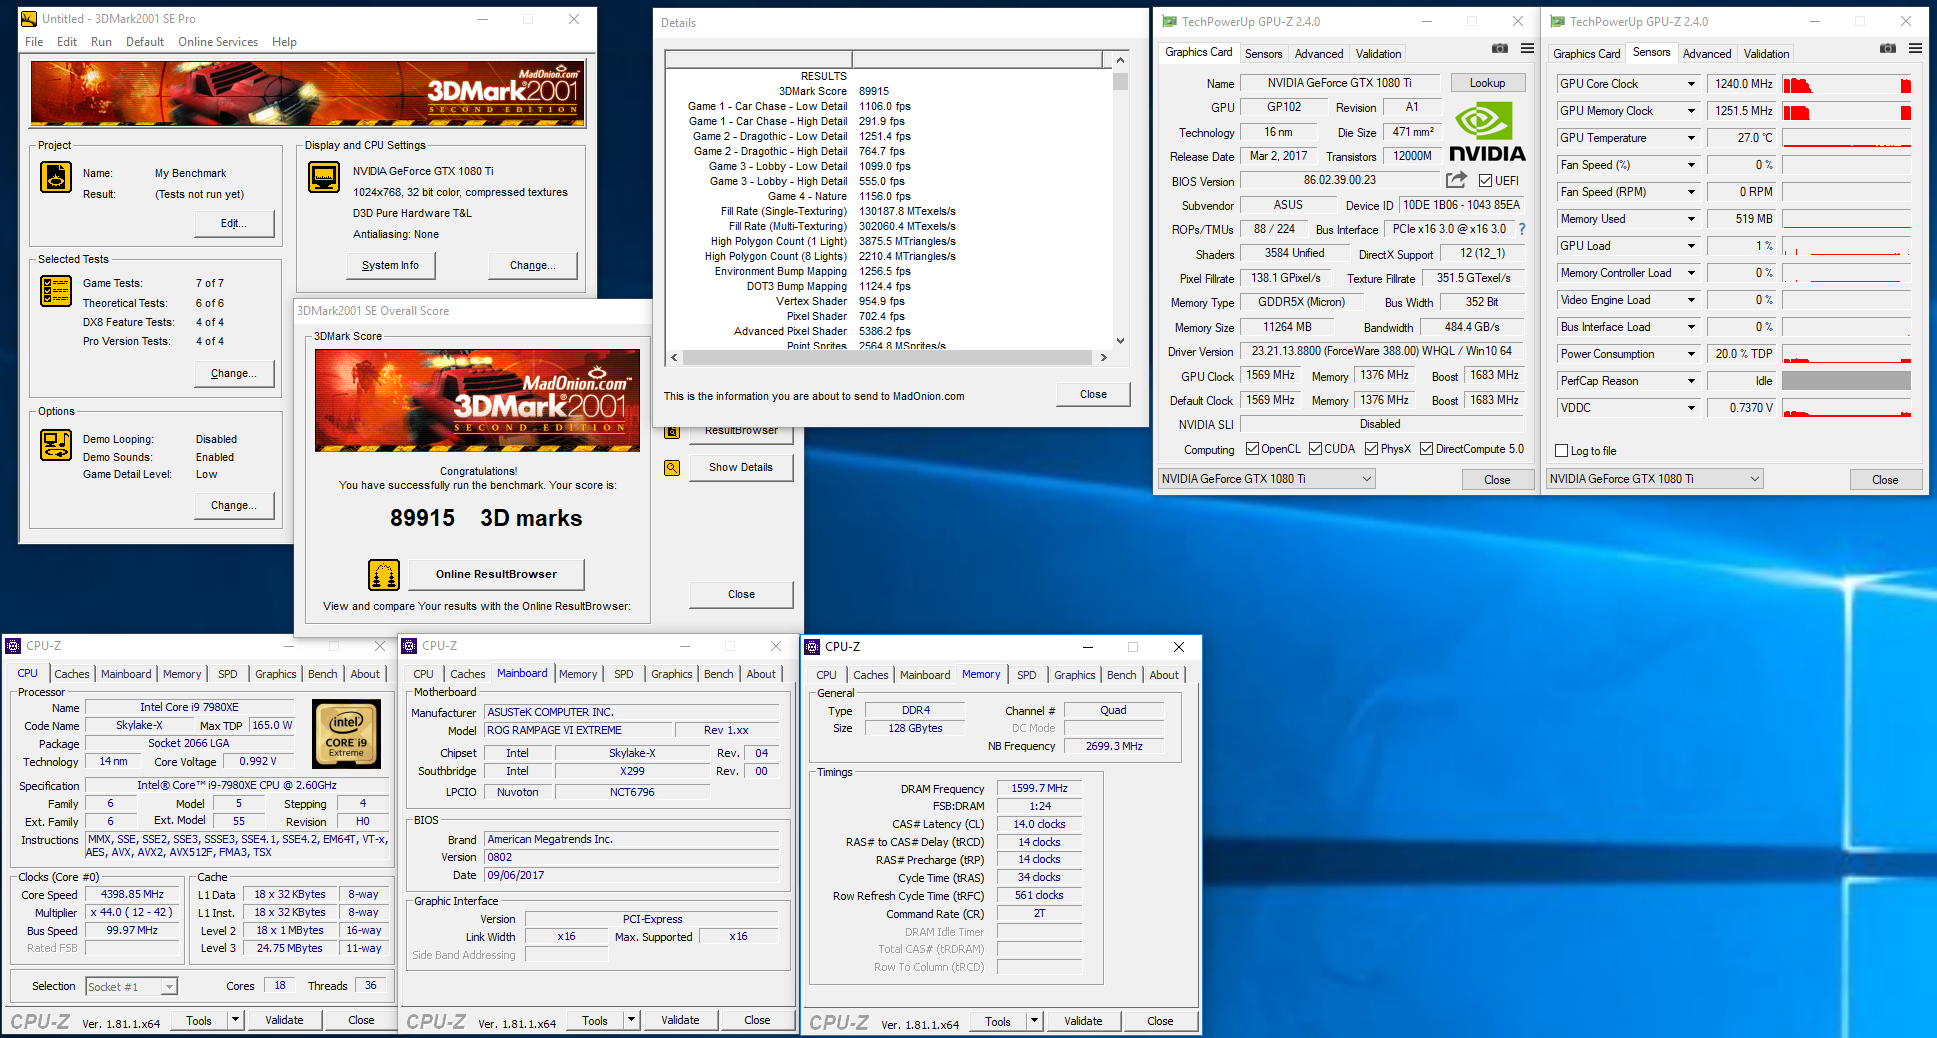Toggle the PhysX checkbox
This screenshot has height=1038, width=1937.
click(1371, 449)
